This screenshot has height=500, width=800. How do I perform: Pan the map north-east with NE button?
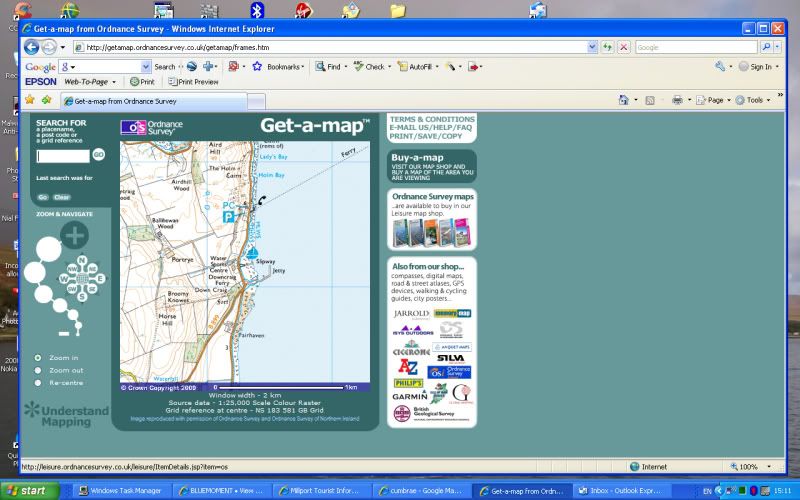[93, 268]
